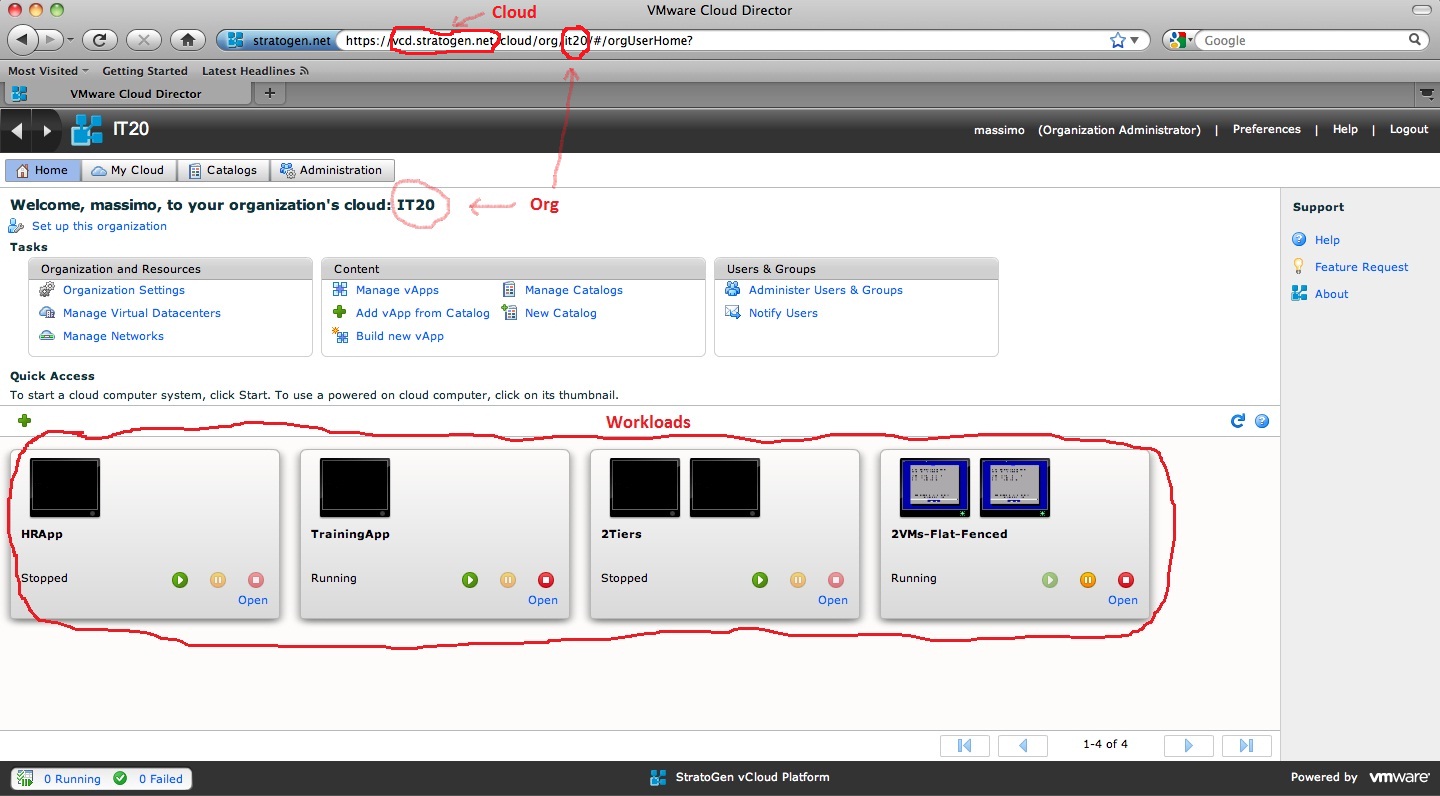Open Manage Networks link
Screen dimensions: 1440x796
coord(113,336)
